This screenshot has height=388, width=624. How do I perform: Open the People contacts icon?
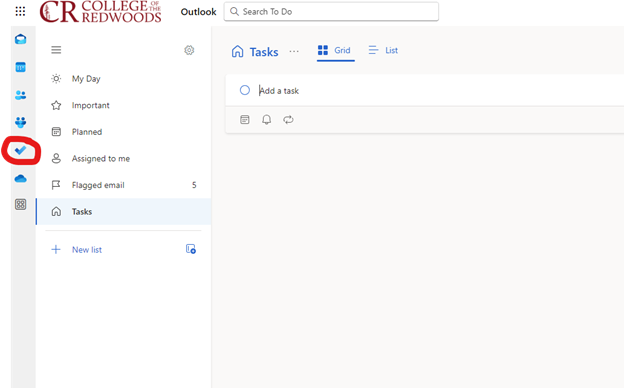tap(21, 95)
